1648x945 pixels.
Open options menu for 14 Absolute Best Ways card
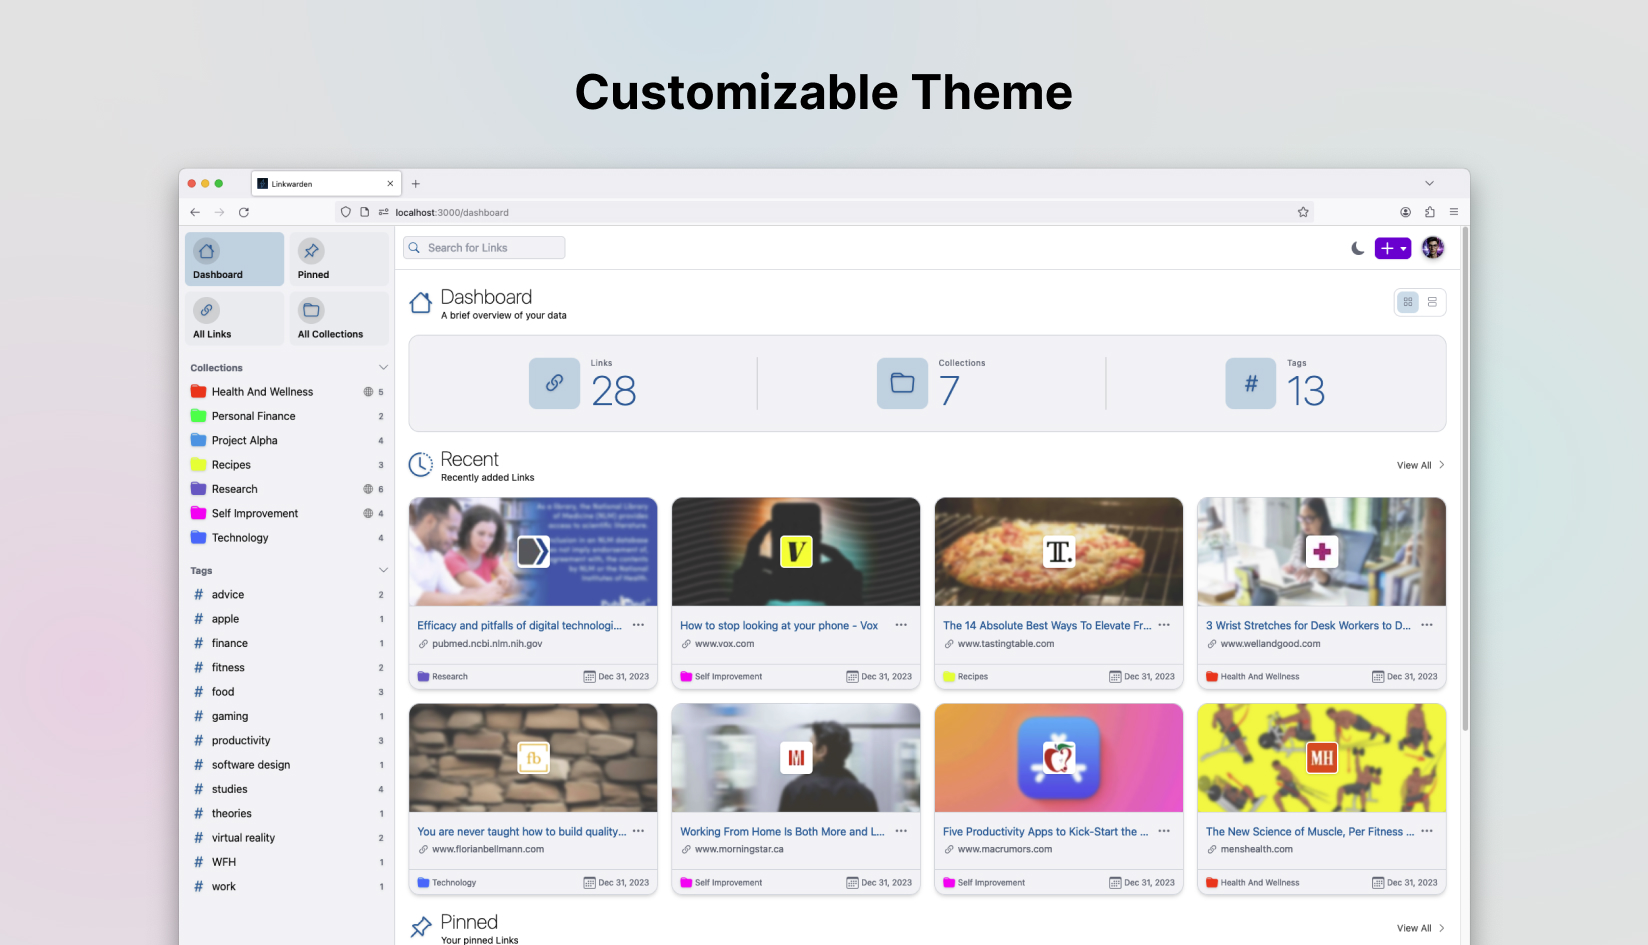tap(1164, 625)
